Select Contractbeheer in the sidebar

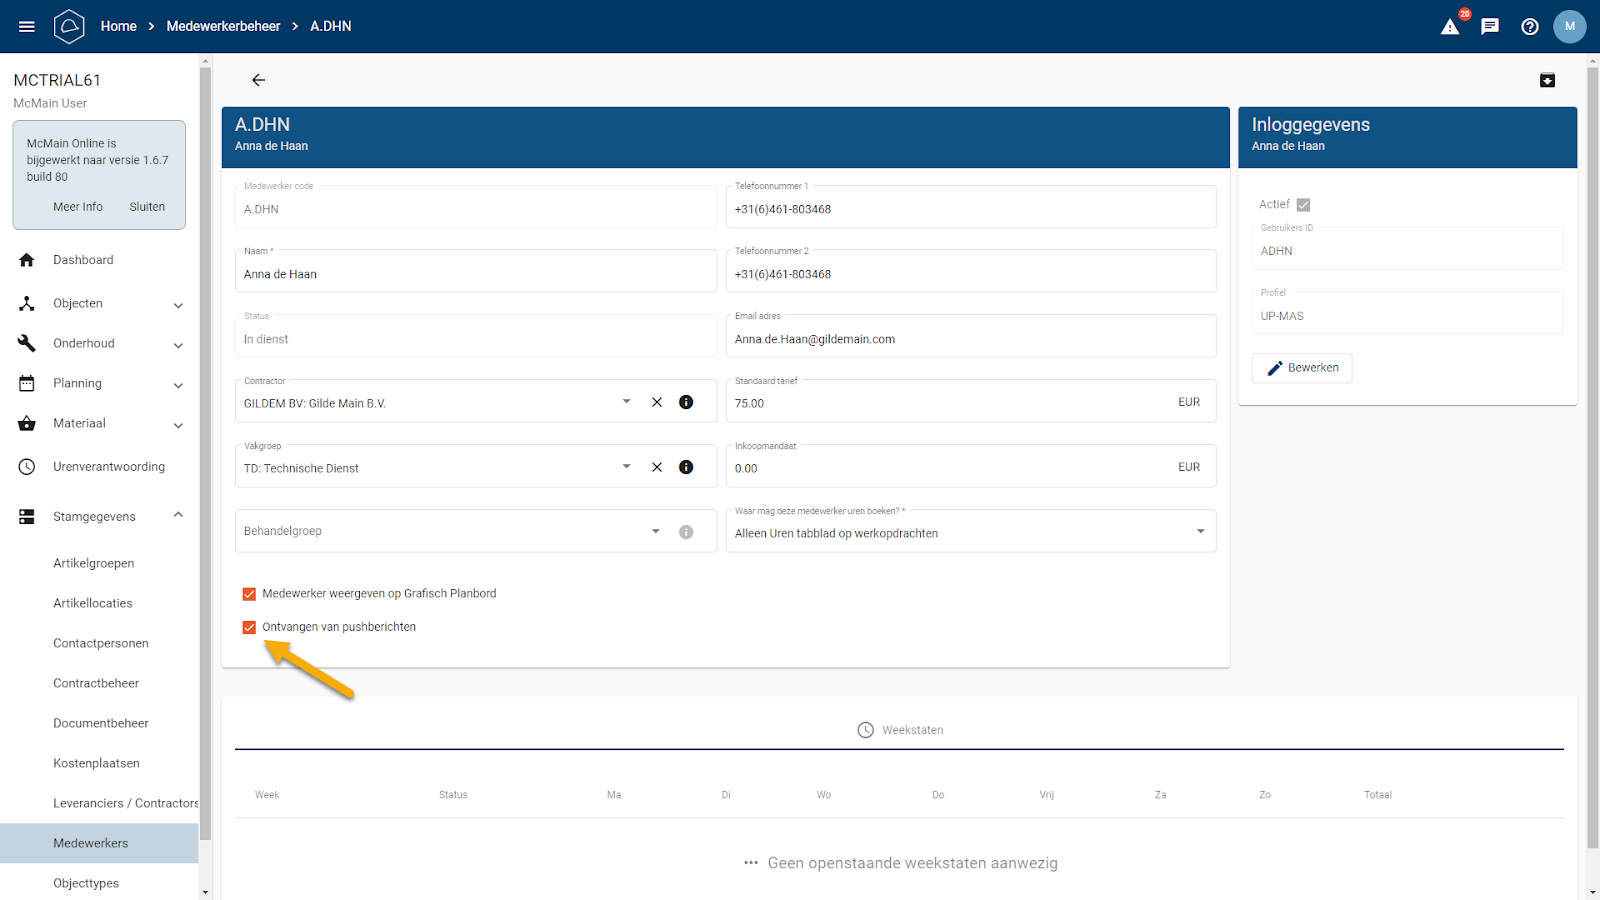coord(96,684)
